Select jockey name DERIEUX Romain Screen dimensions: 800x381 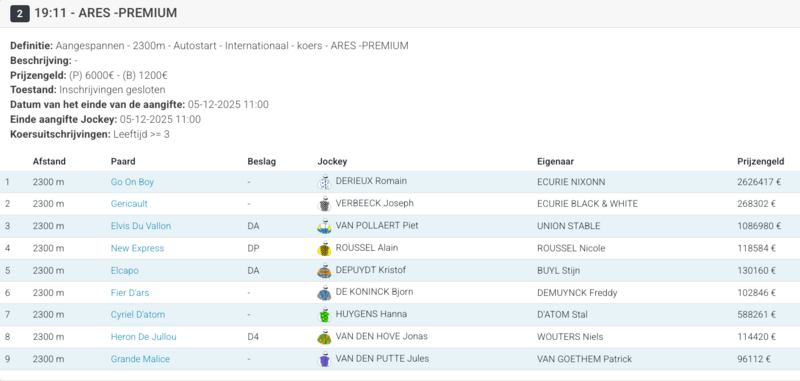(x=371, y=181)
